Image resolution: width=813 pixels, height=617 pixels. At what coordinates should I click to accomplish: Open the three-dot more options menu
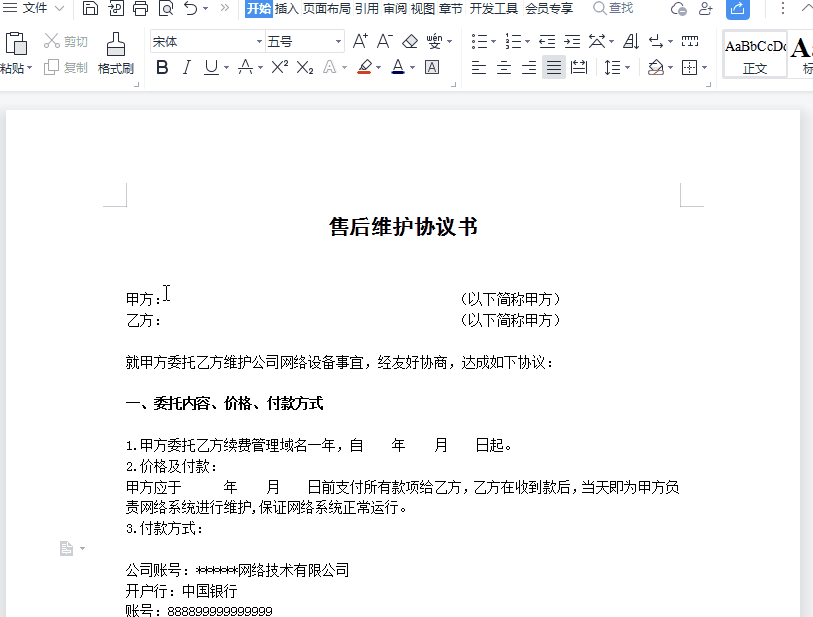pos(782,8)
